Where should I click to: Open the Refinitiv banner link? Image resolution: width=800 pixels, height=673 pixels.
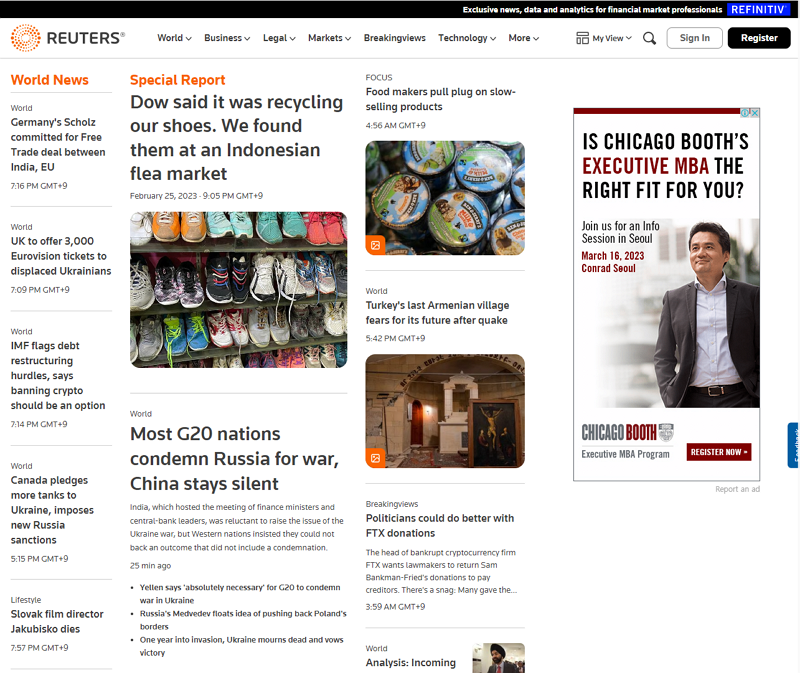tap(758, 9)
